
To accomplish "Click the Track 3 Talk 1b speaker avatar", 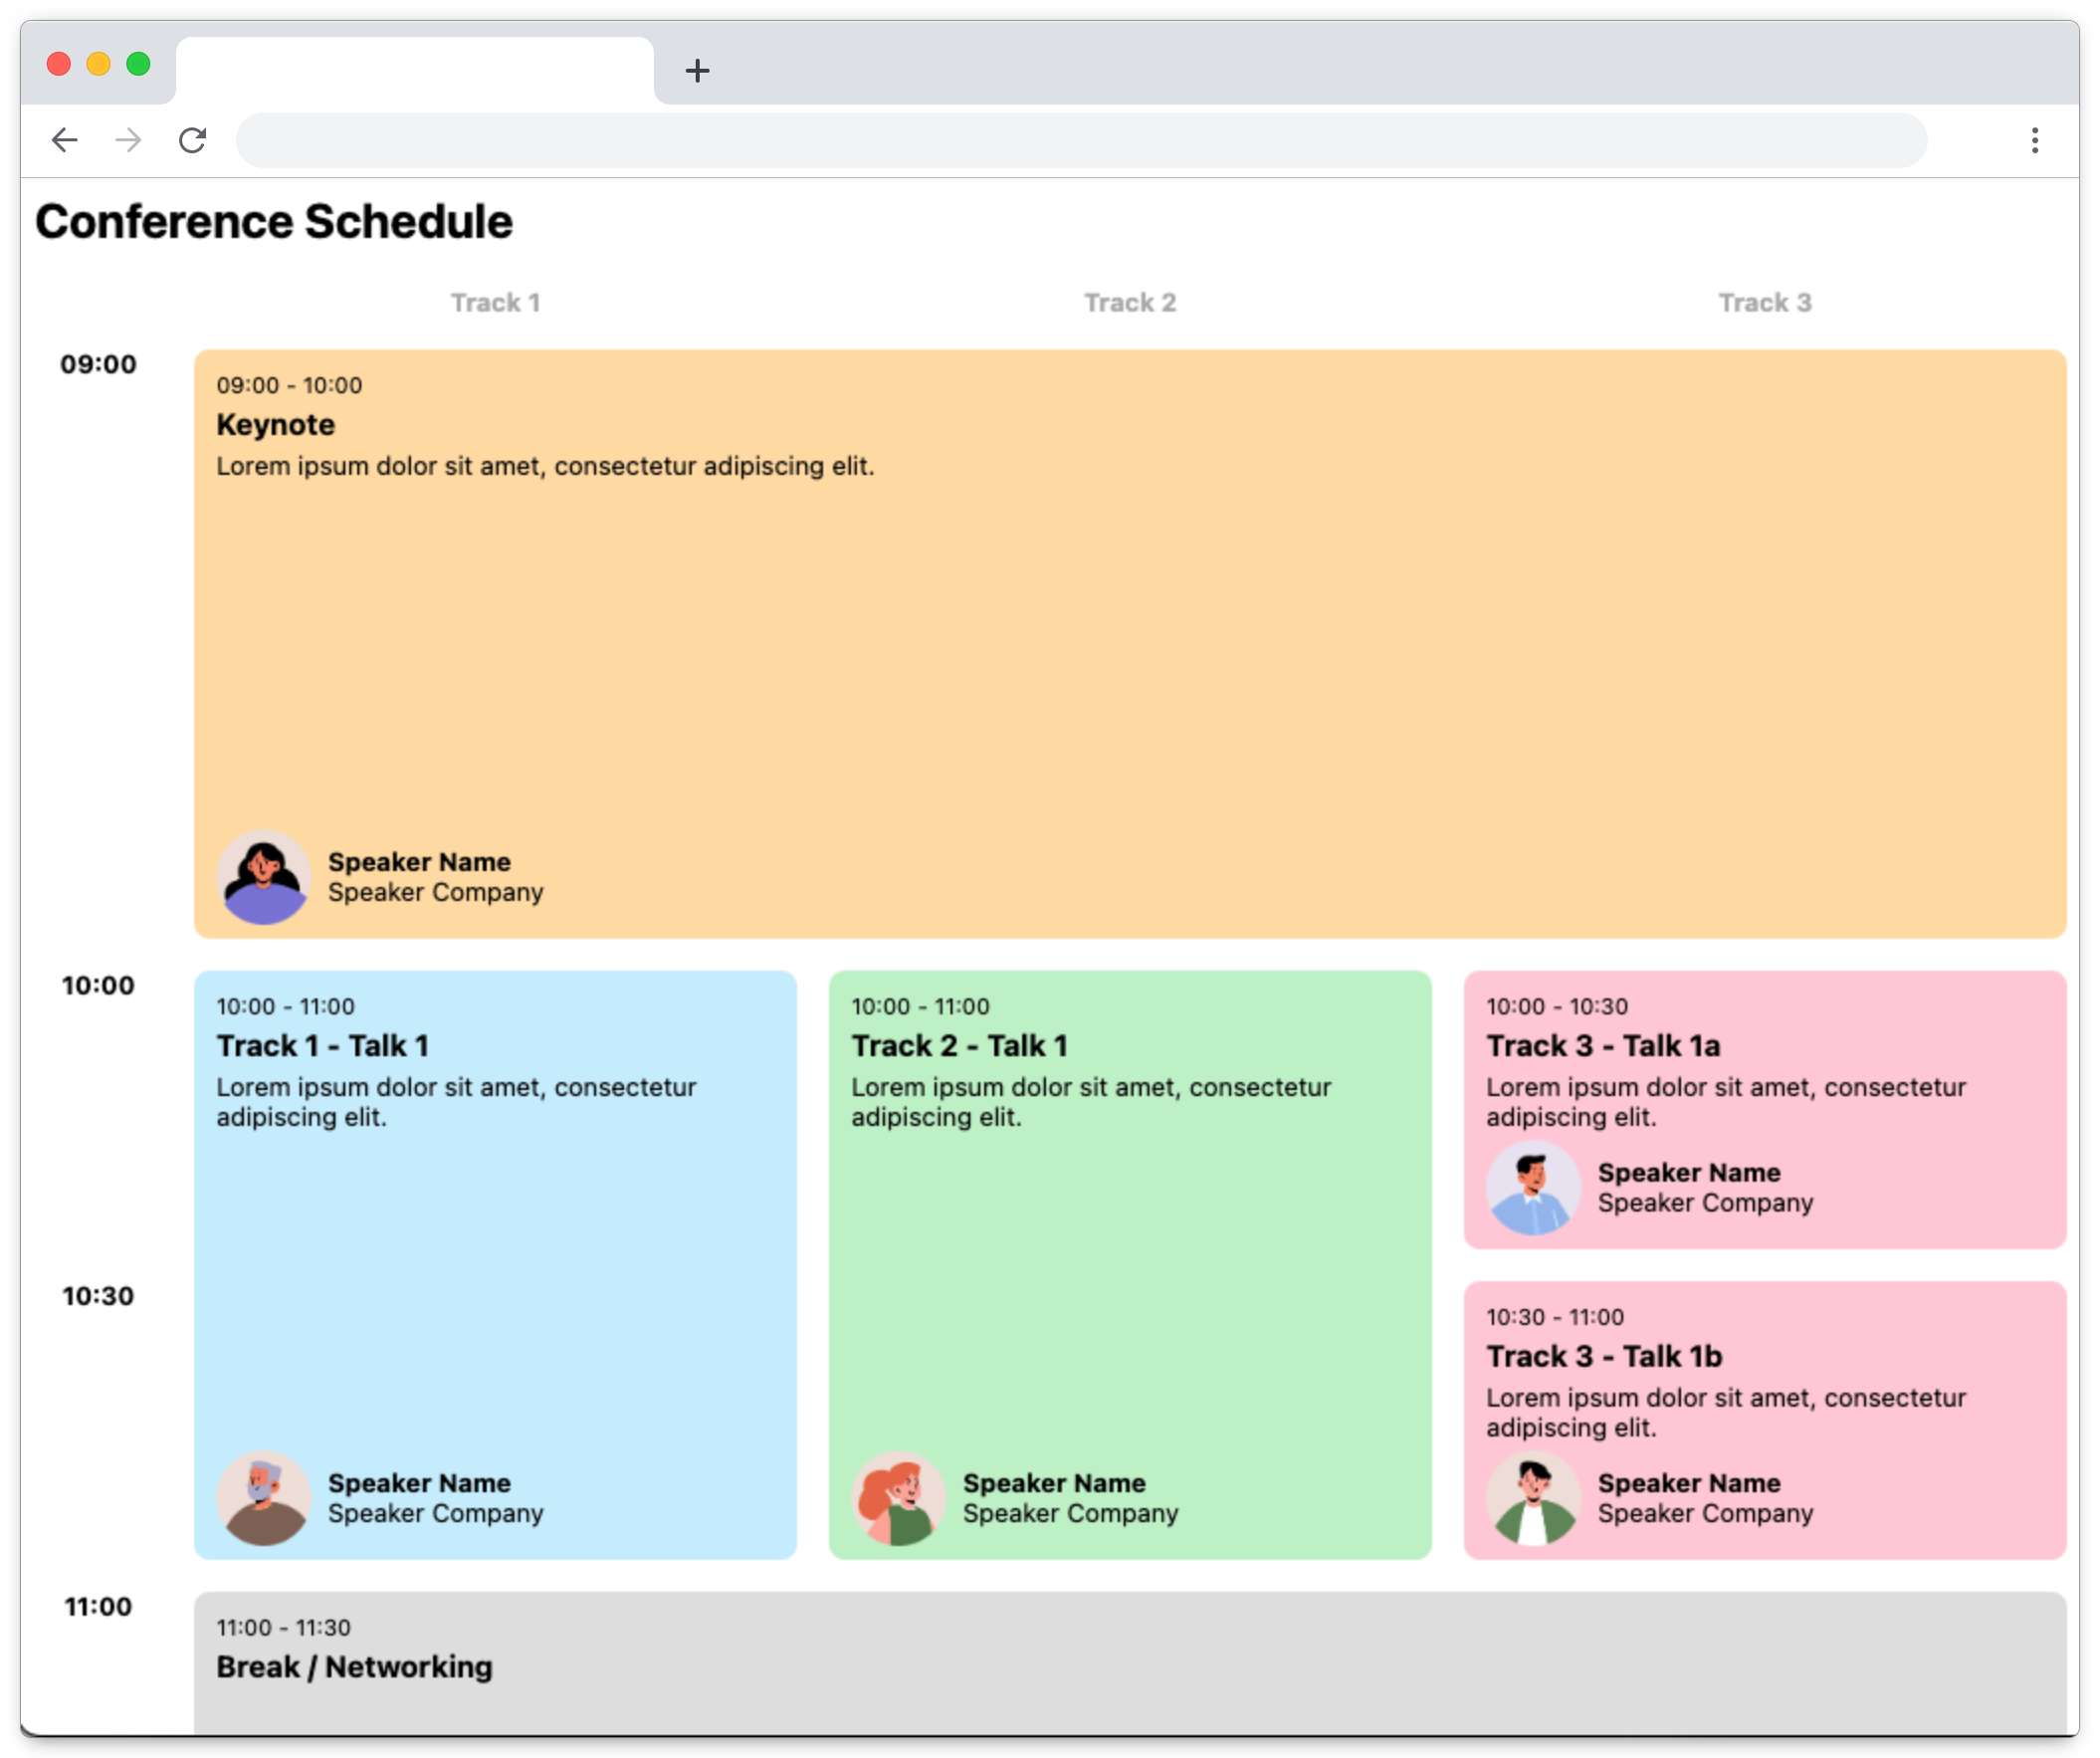I will coord(1533,1497).
